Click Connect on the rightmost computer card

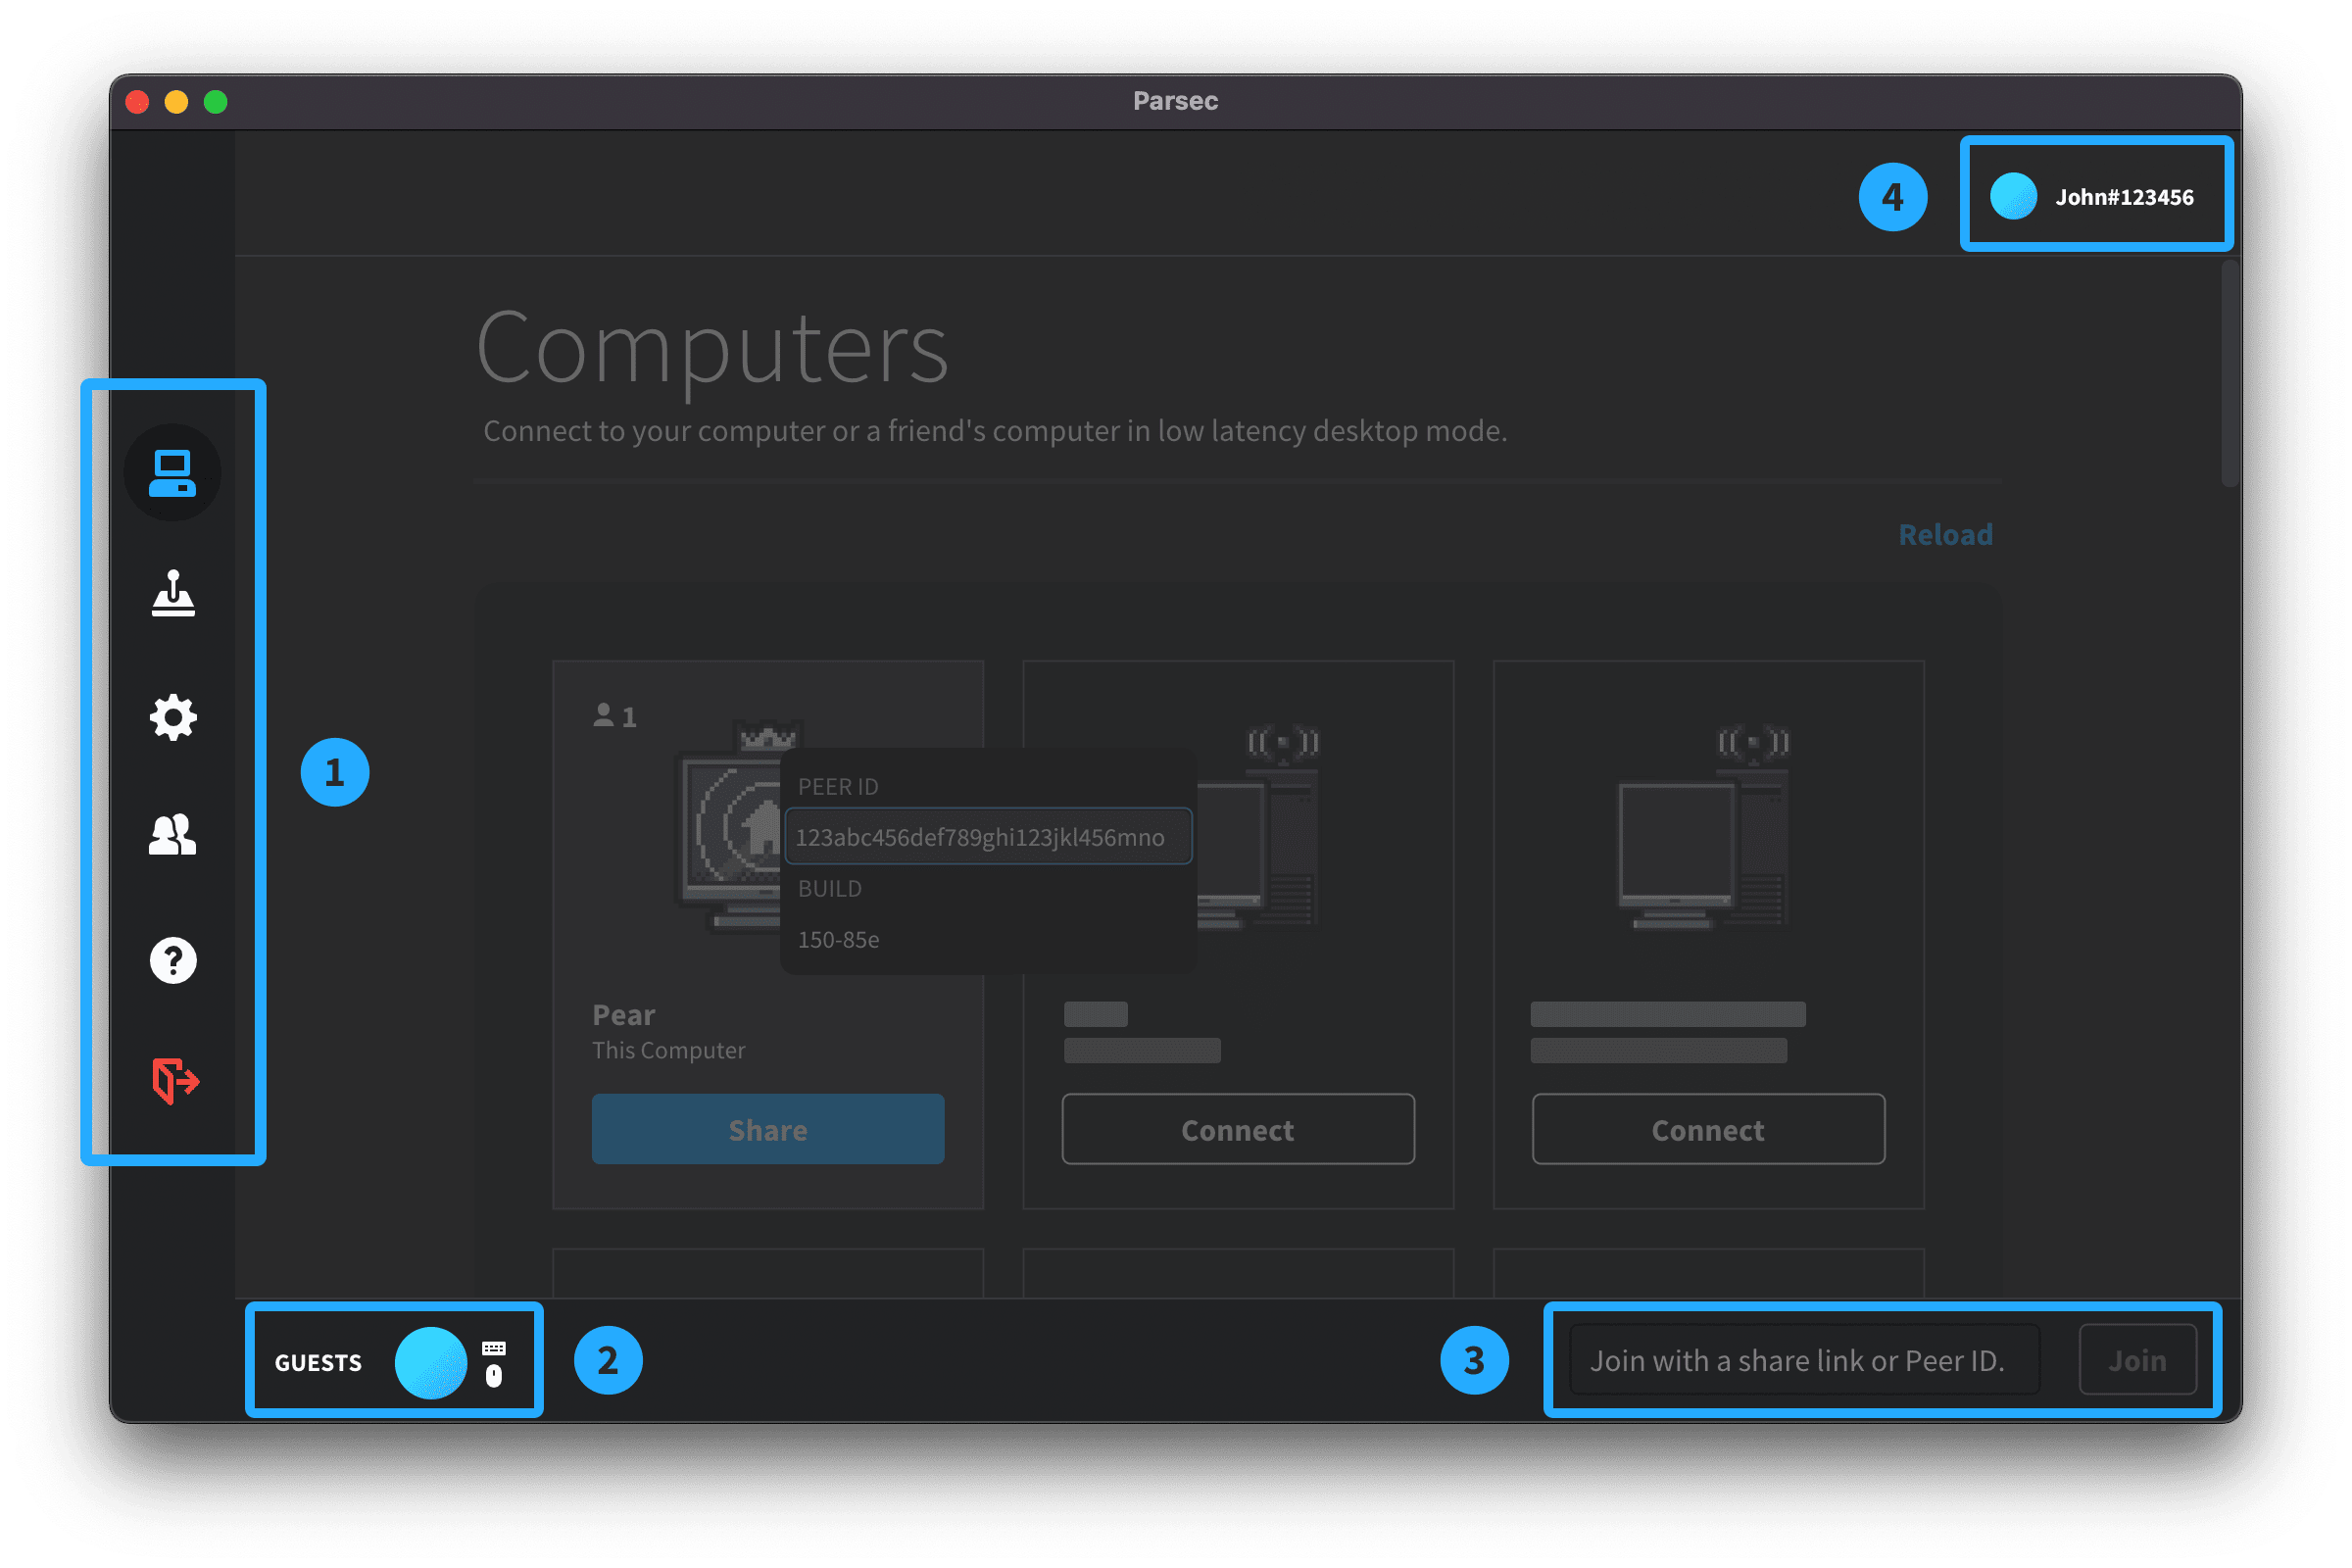(x=1707, y=1129)
